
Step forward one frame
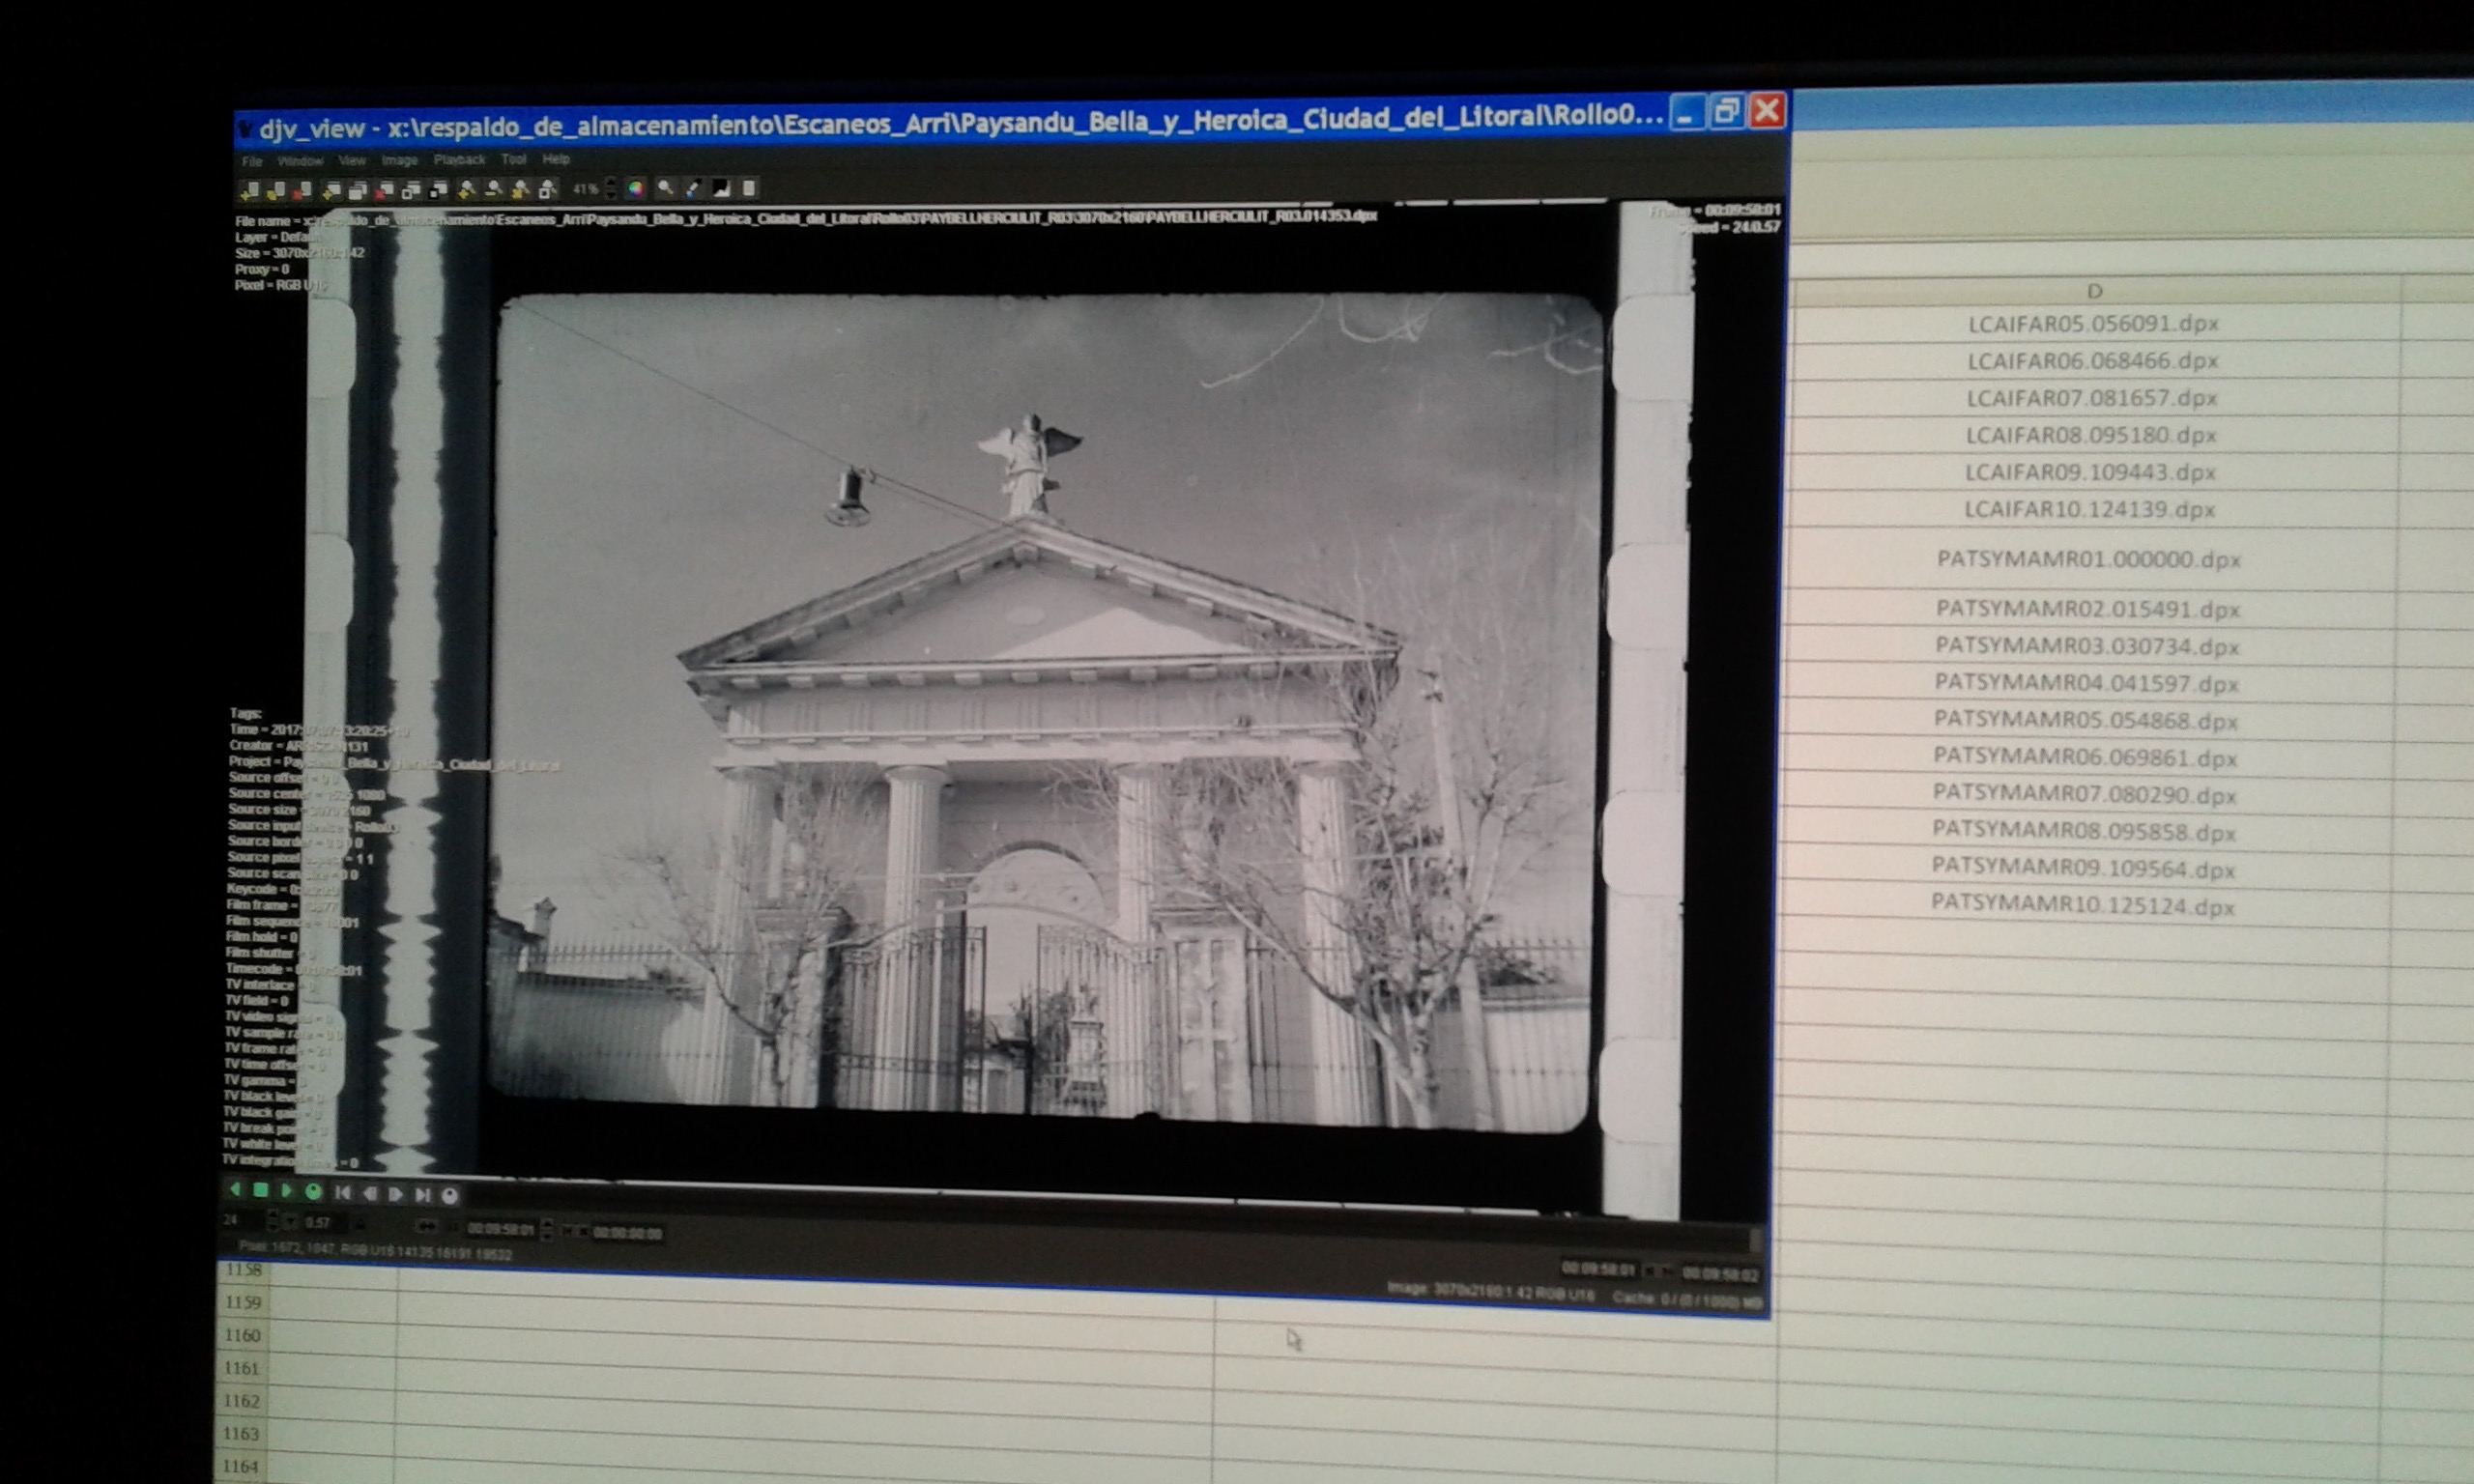click(396, 1195)
